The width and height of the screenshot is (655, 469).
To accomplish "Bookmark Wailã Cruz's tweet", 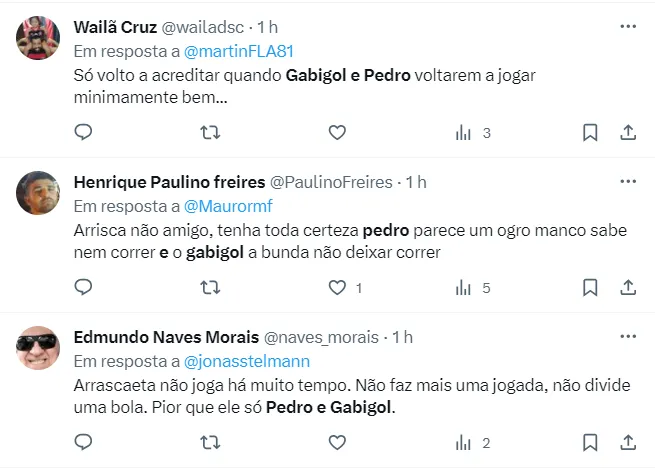I will click(x=590, y=132).
